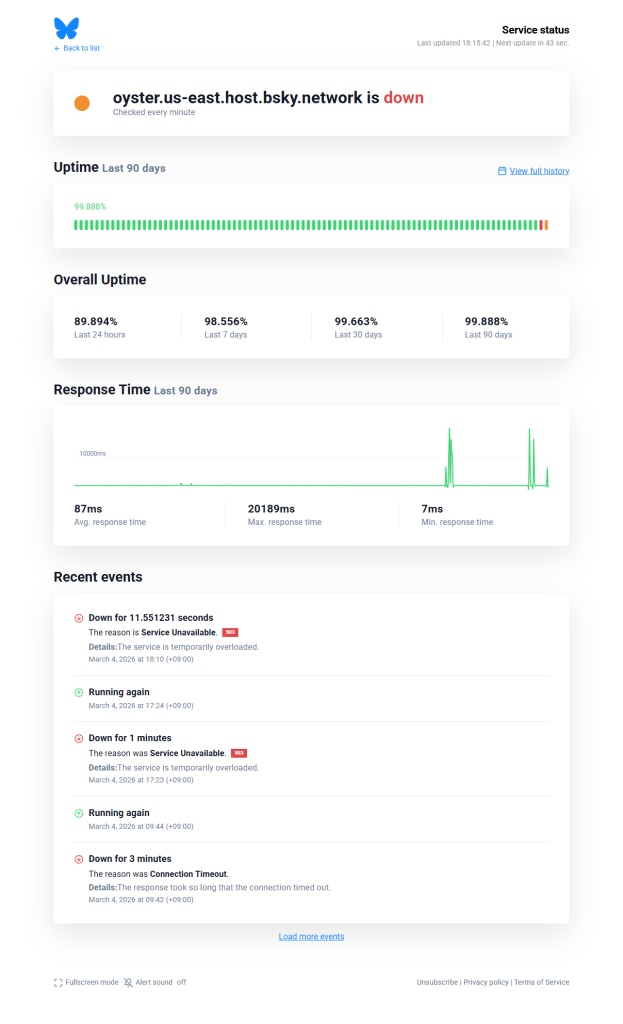Click the fullscreen mode icon
Viewport: 623px width, 1024px height.
pos(58,982)
